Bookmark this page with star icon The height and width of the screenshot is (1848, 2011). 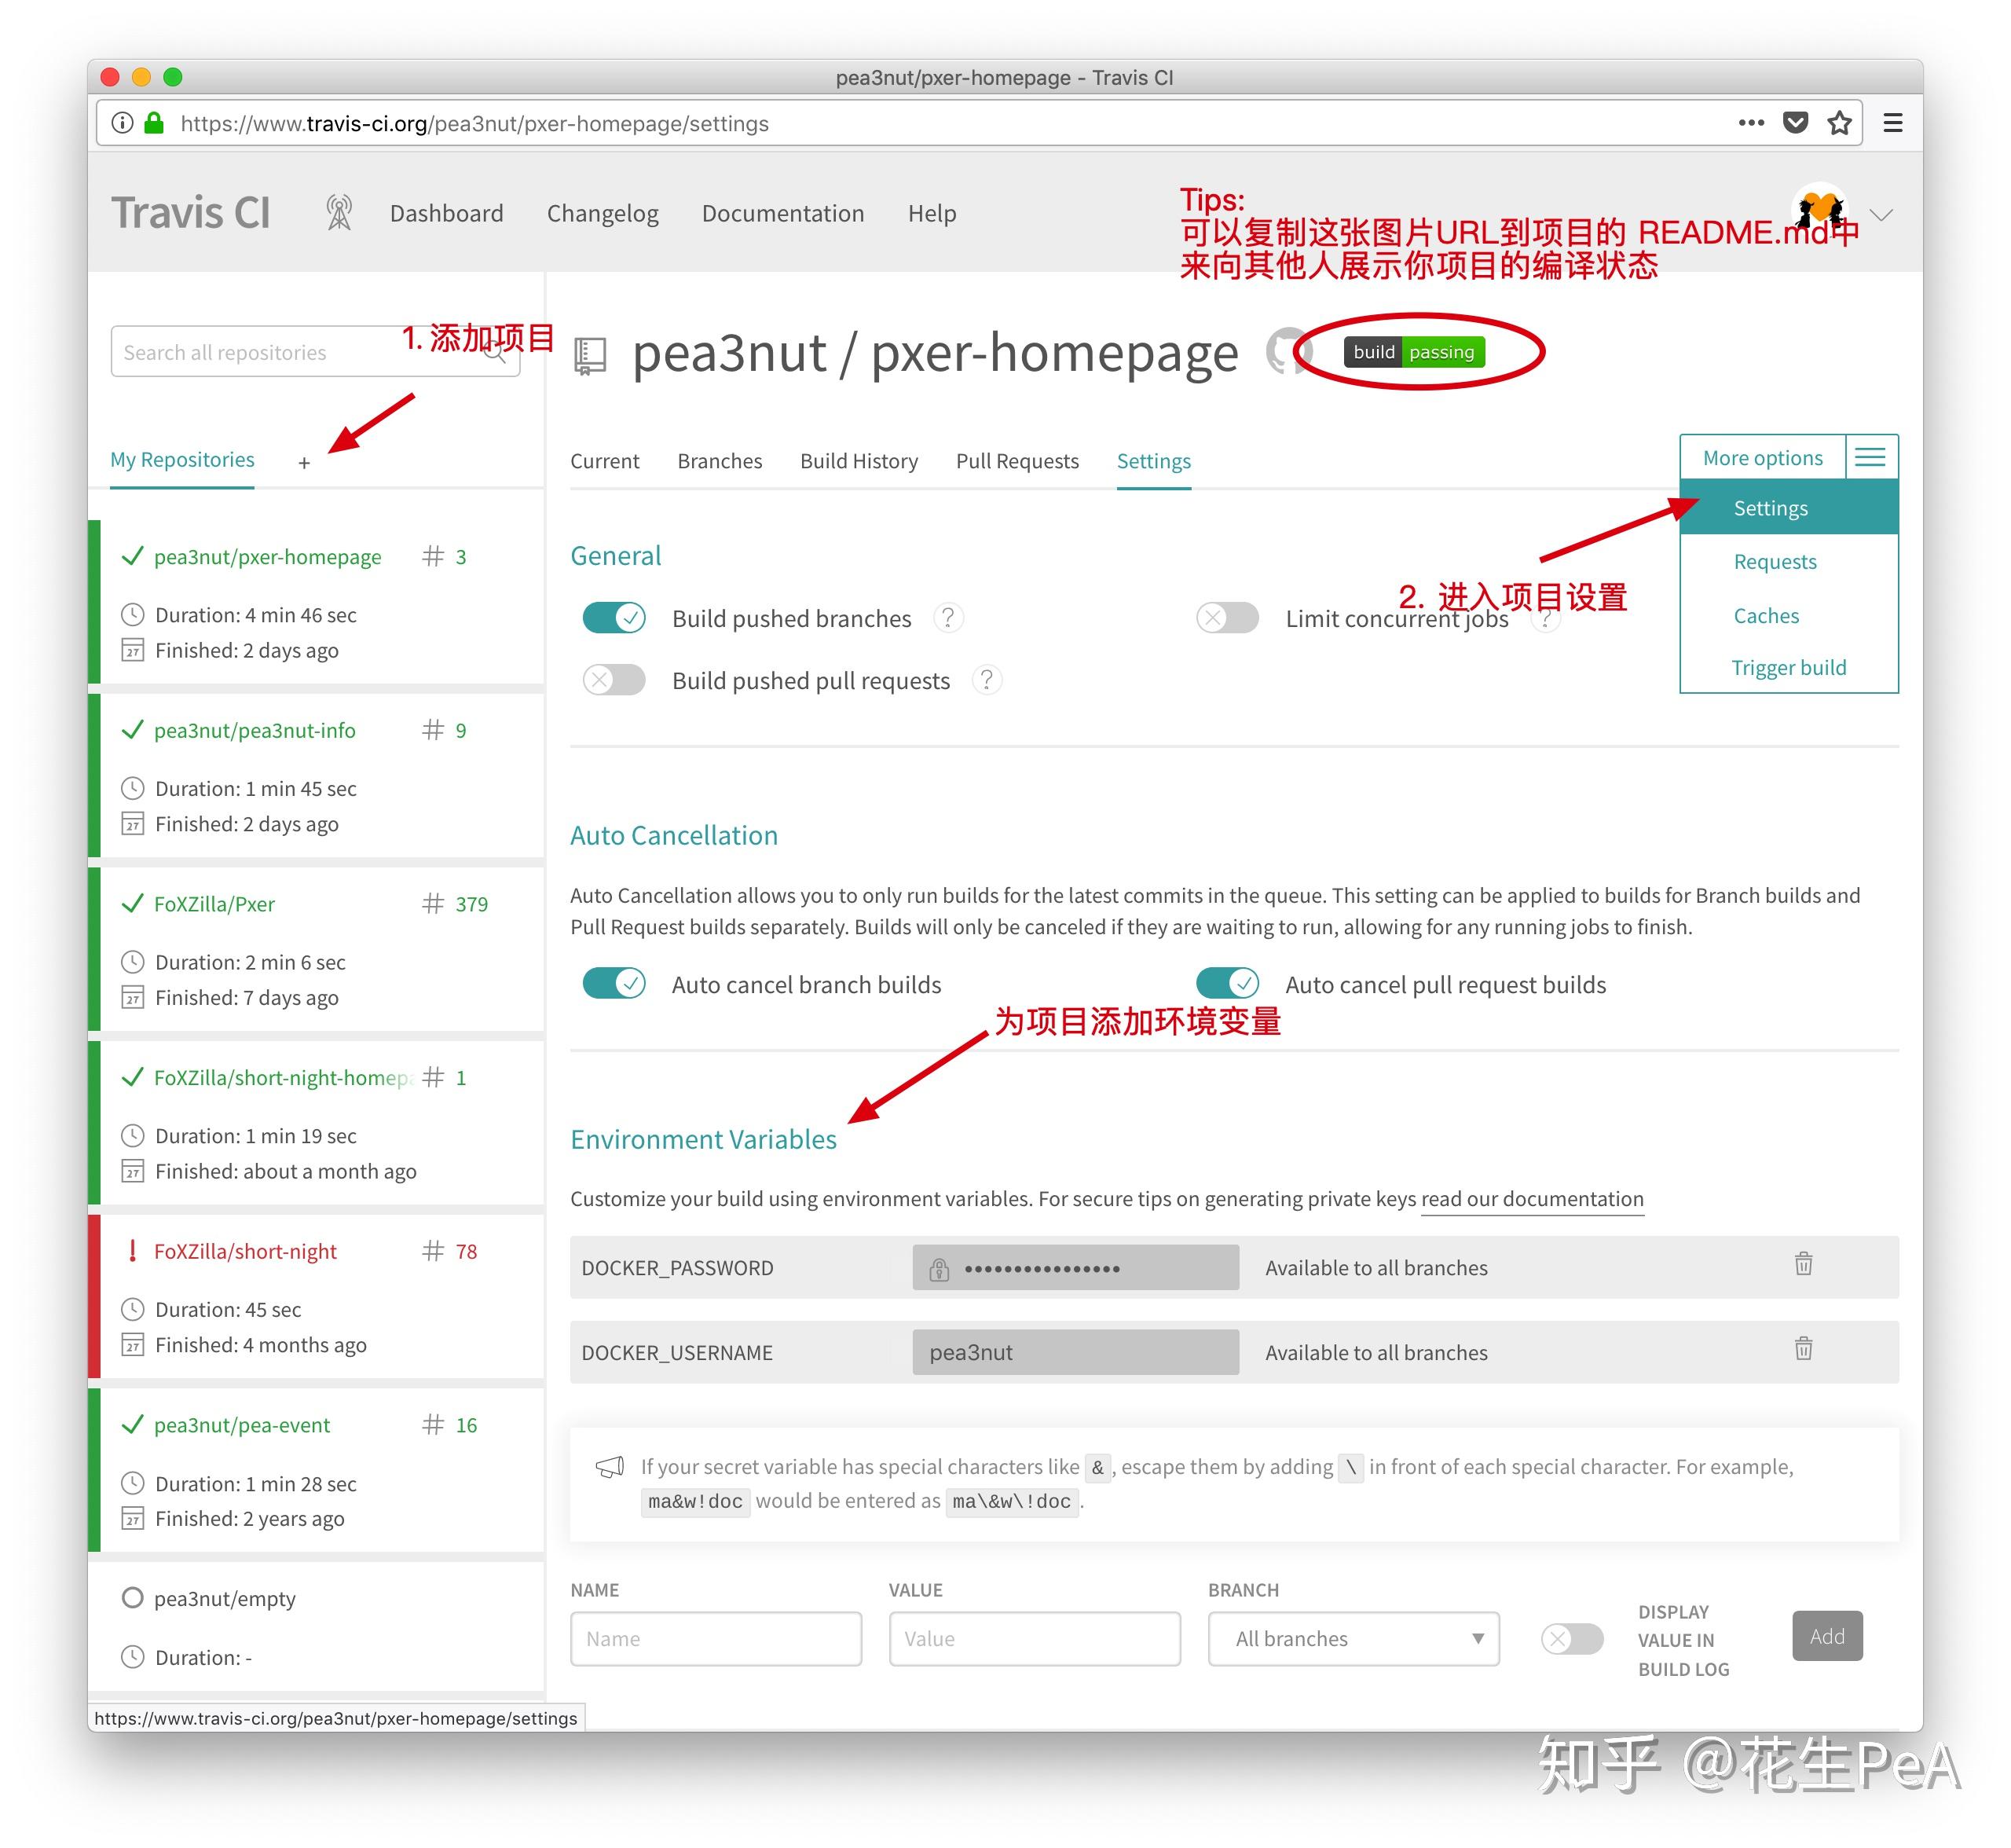[1839, 123]
